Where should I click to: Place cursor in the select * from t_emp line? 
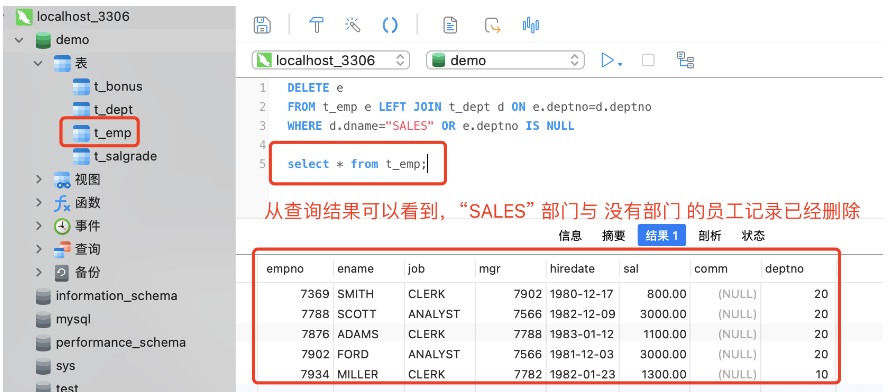pyautogui.click(x=357, y=164)
